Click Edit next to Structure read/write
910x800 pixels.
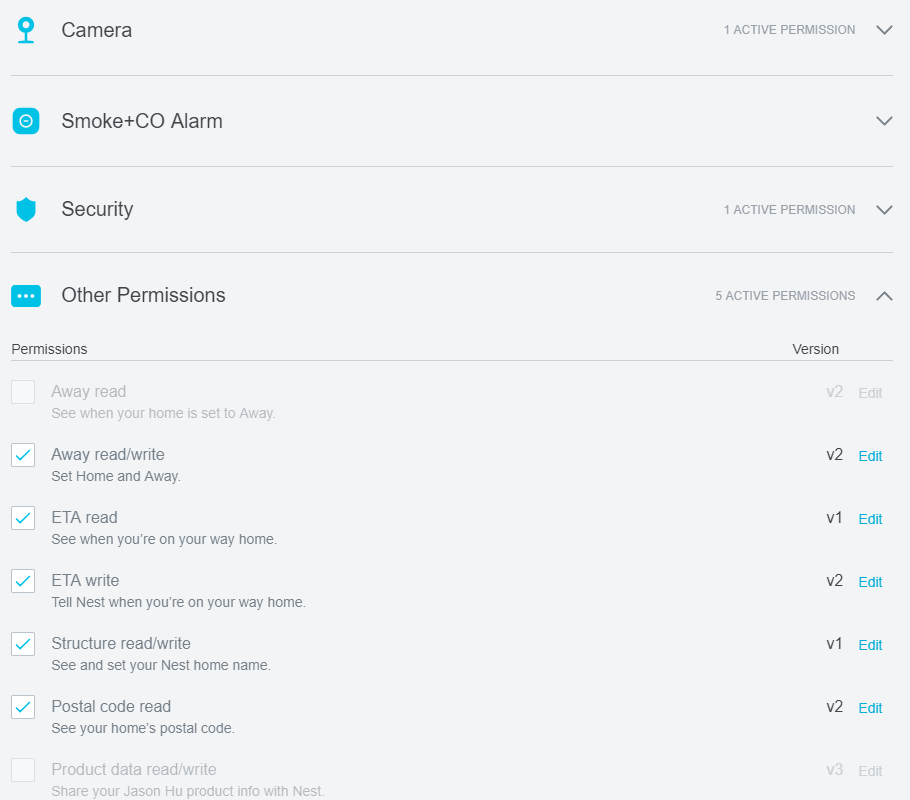click(x=870, y=645)
